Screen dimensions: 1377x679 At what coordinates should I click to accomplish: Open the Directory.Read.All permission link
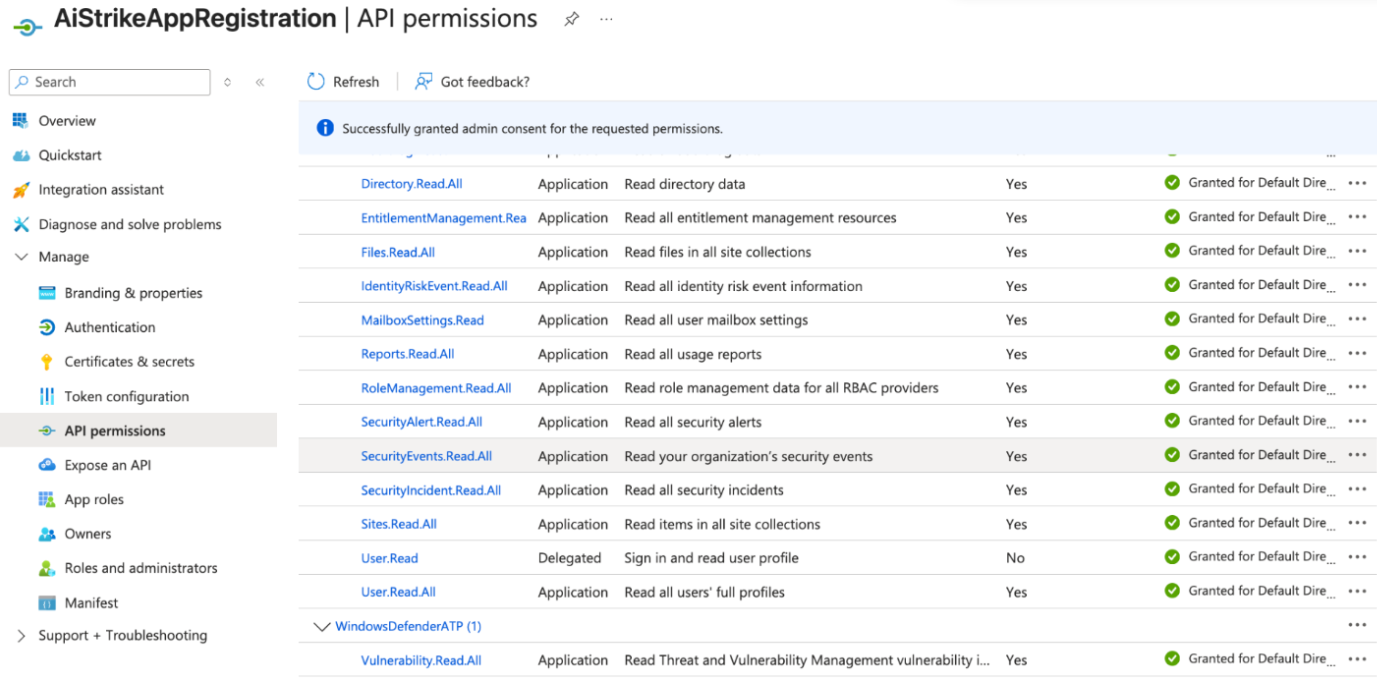[x=411, y=184]
